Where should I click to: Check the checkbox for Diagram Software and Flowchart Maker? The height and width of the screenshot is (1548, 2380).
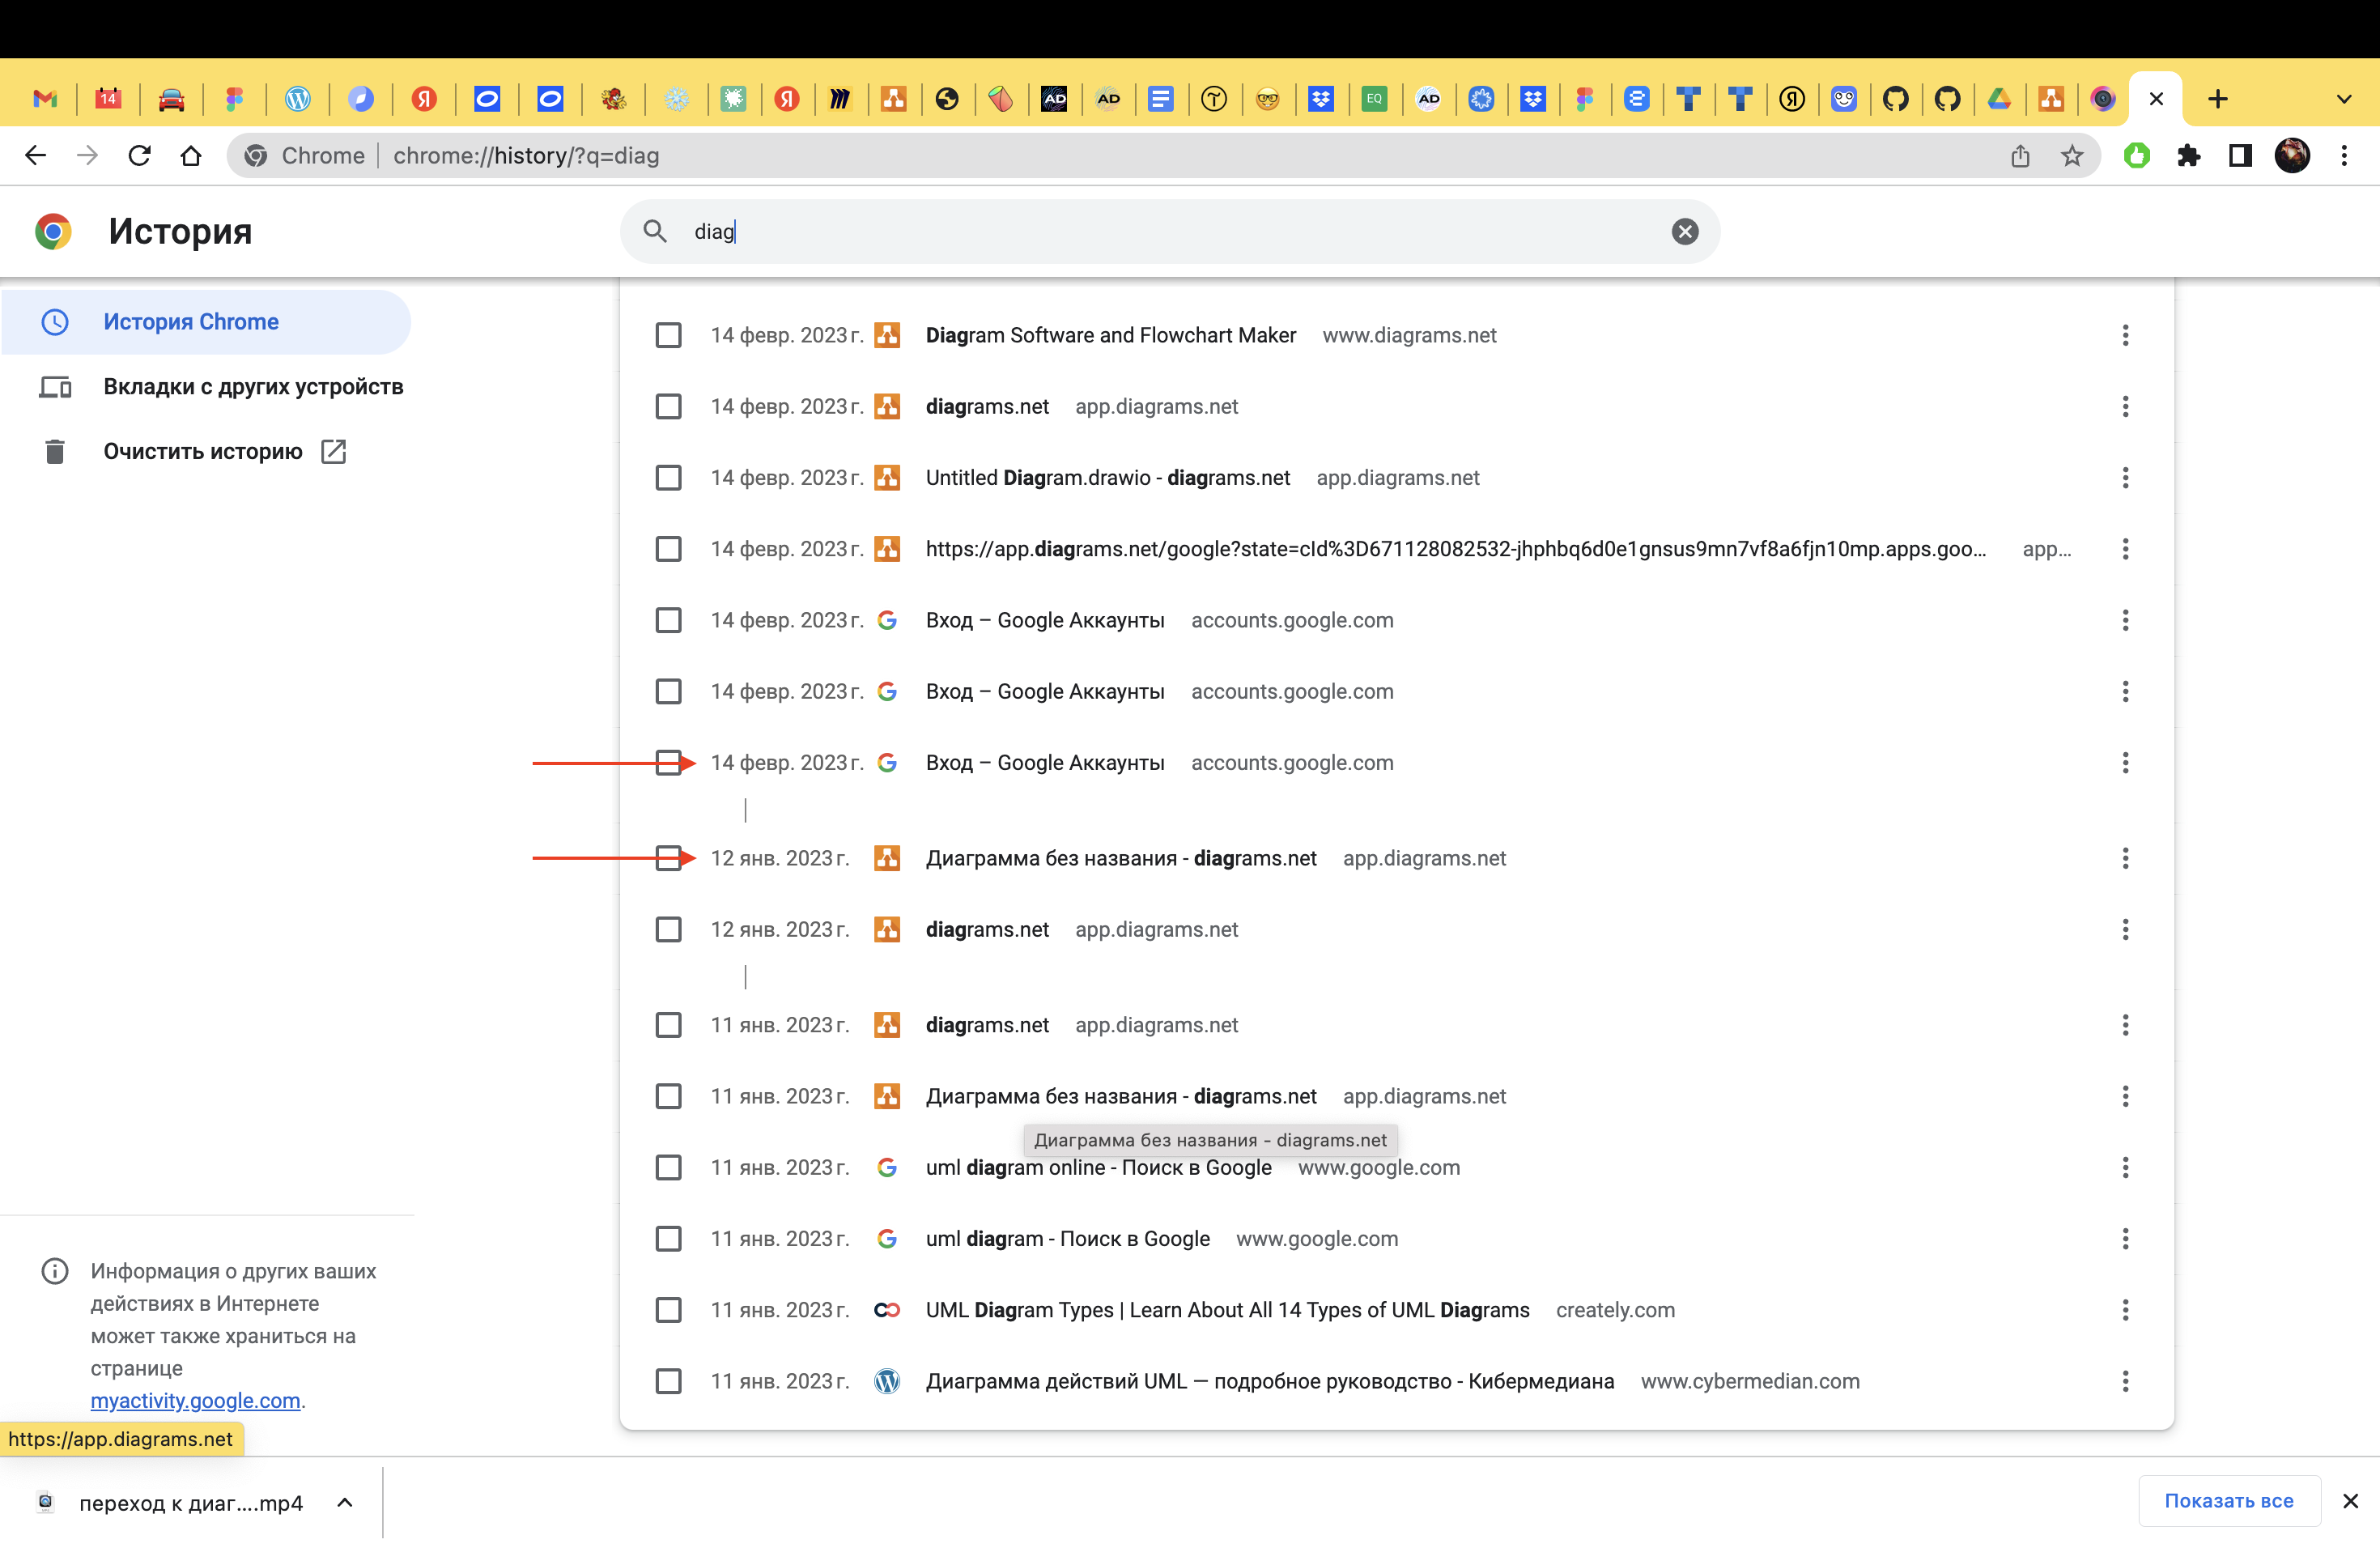point(669,335)
